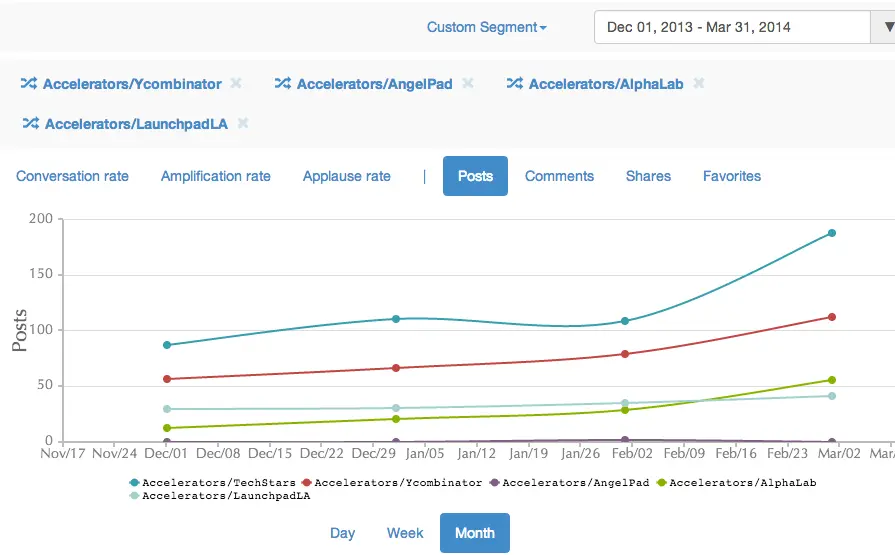Click TechStars data point at Mar/02
This screenshot has width=895, height=555.
click(831, 233)
